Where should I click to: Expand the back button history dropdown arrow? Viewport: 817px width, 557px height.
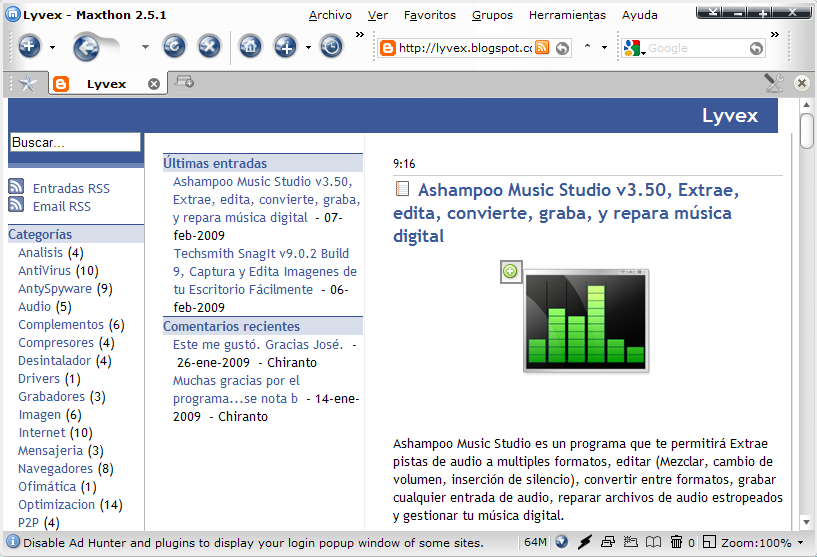145,47
